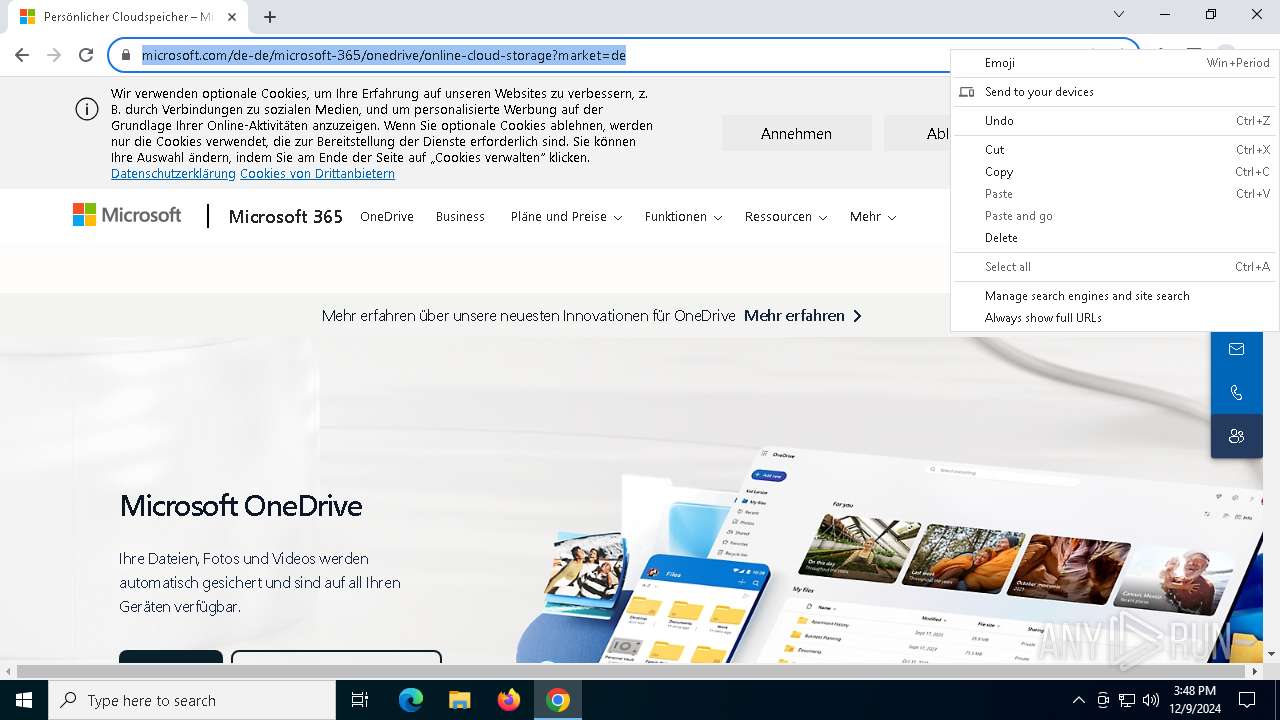Expand the Pläne und Preise menu

pos(566,216)
